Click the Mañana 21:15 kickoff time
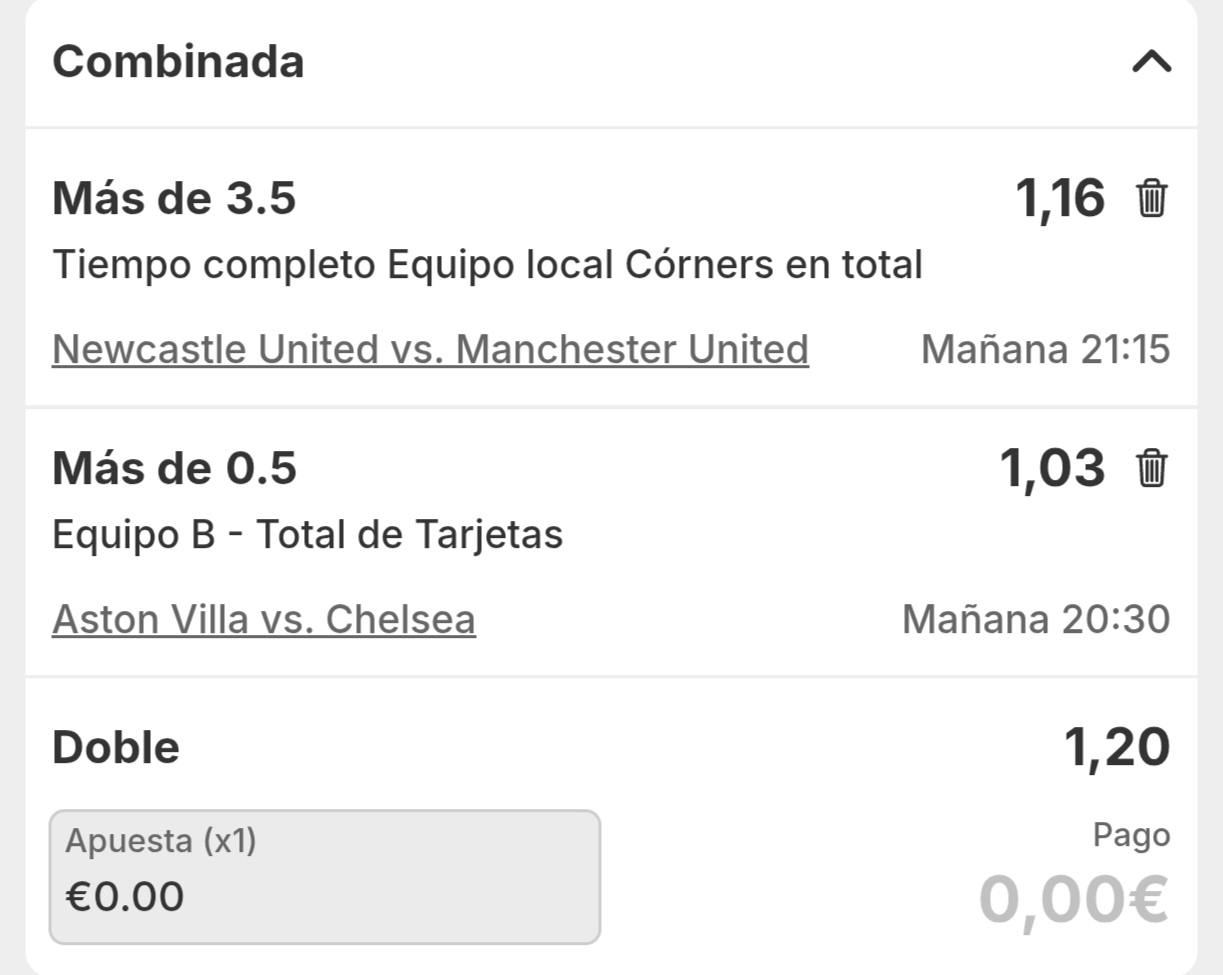The image size is (1223, 975). [x=1045, y=350]
